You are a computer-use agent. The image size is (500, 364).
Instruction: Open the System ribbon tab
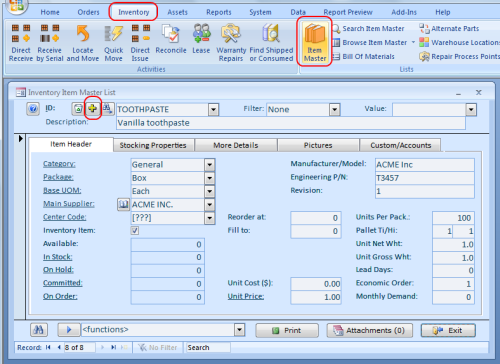click(x=260, y=12)
